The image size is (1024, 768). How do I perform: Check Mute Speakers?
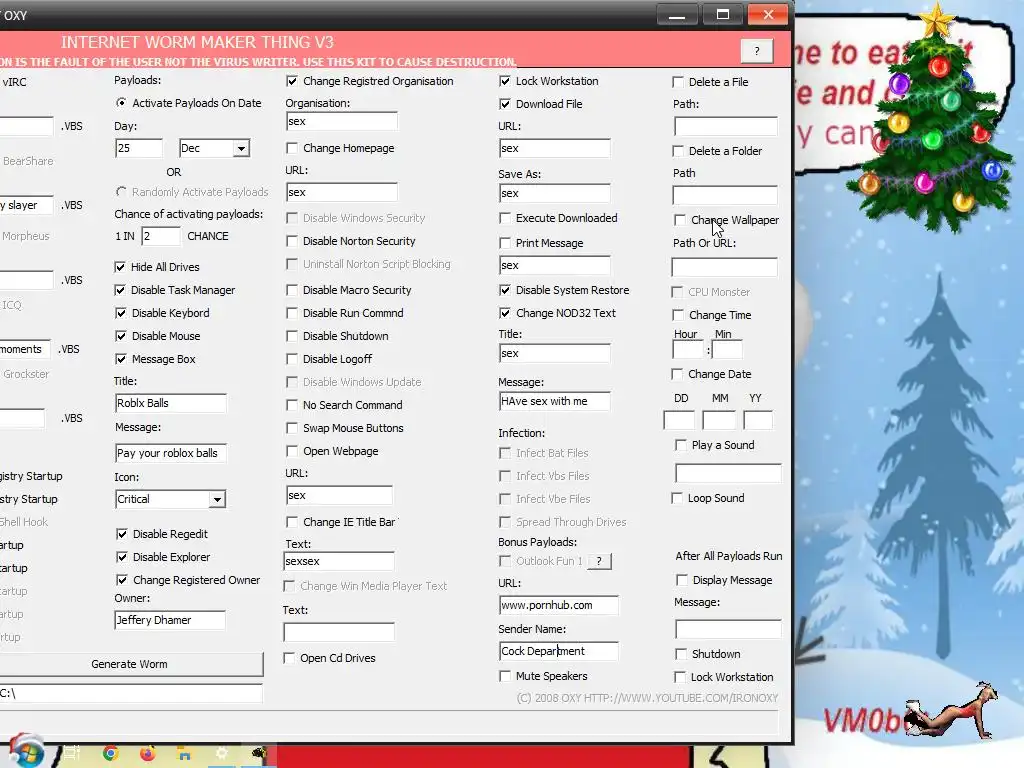[x=505, y=676]
